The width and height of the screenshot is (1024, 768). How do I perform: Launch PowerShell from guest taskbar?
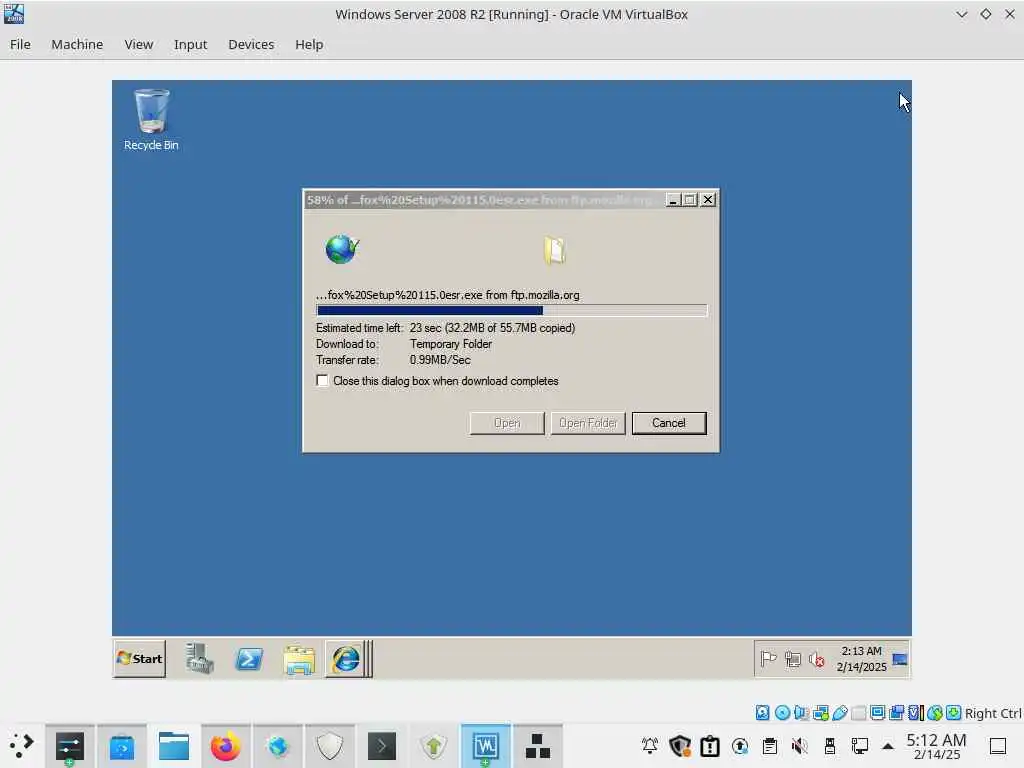click(x=249, y=659)
